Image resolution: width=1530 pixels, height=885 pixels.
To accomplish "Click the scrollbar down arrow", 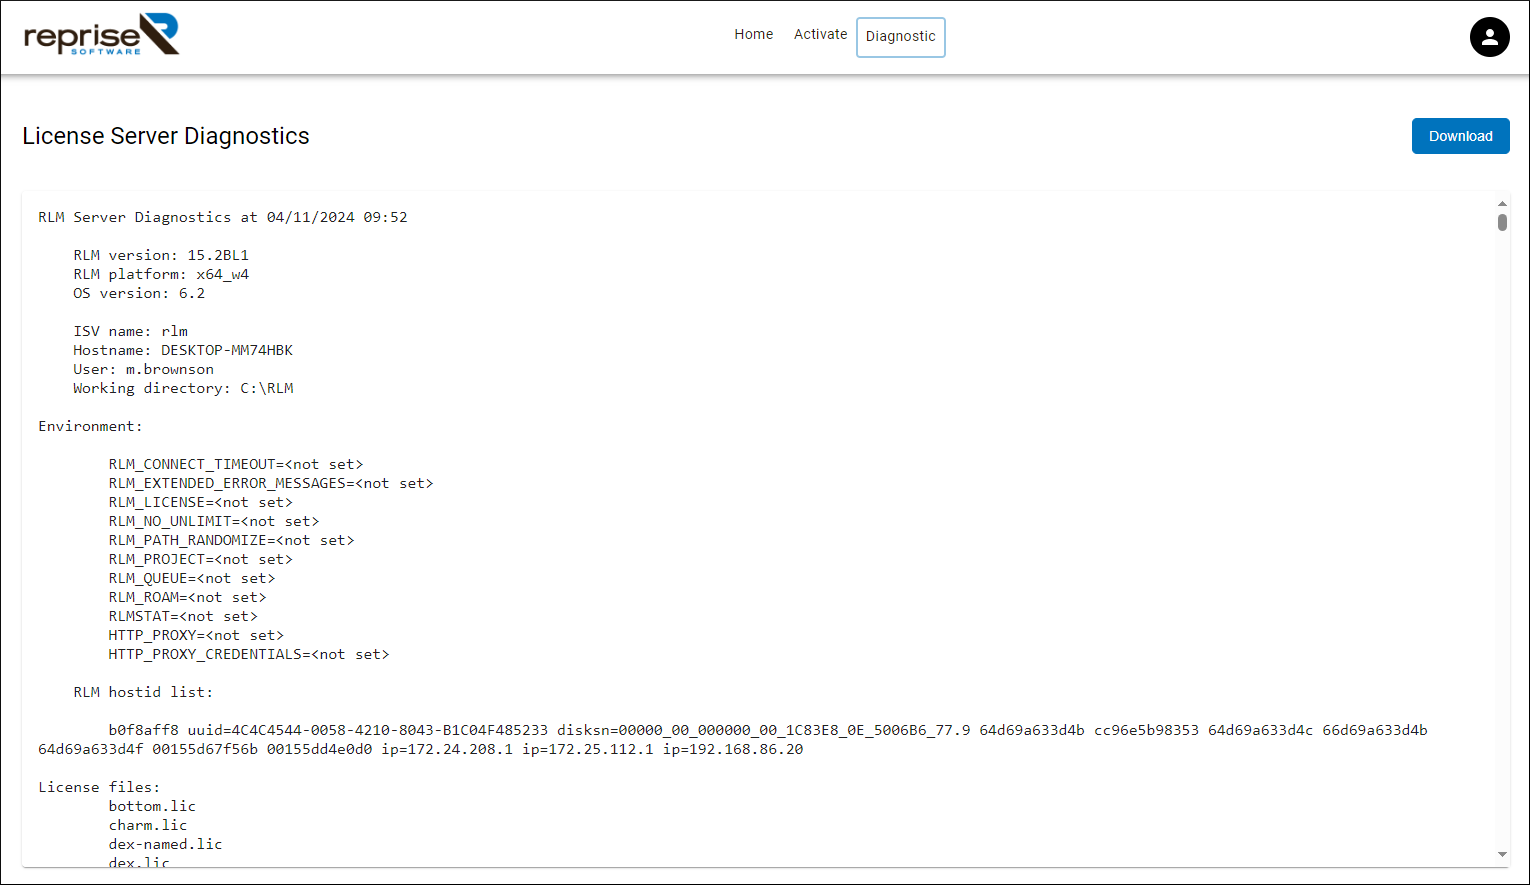I will pos(1502,855).
